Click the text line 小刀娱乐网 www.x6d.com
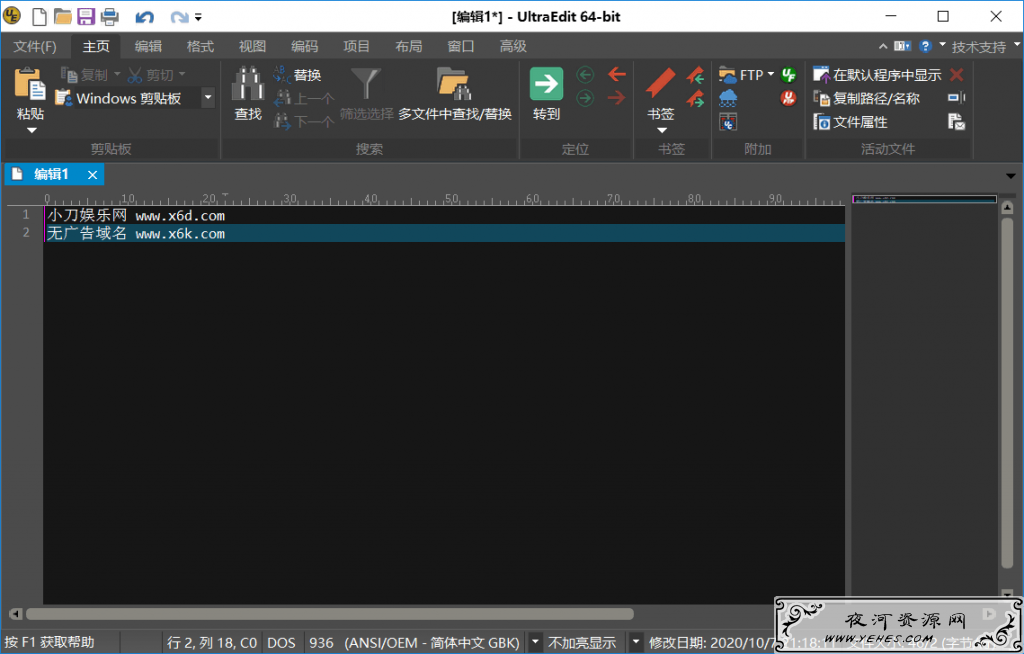1024x654 pixels. (x=136, y=216)
